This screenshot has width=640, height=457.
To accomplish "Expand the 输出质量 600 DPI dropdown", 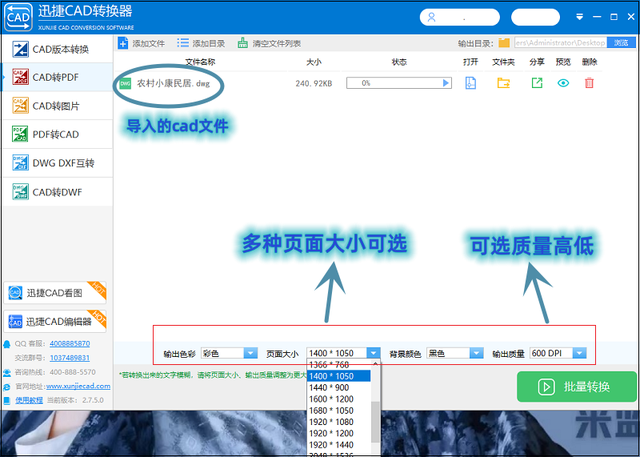I will pyautogui.click(x=579, y=353).
